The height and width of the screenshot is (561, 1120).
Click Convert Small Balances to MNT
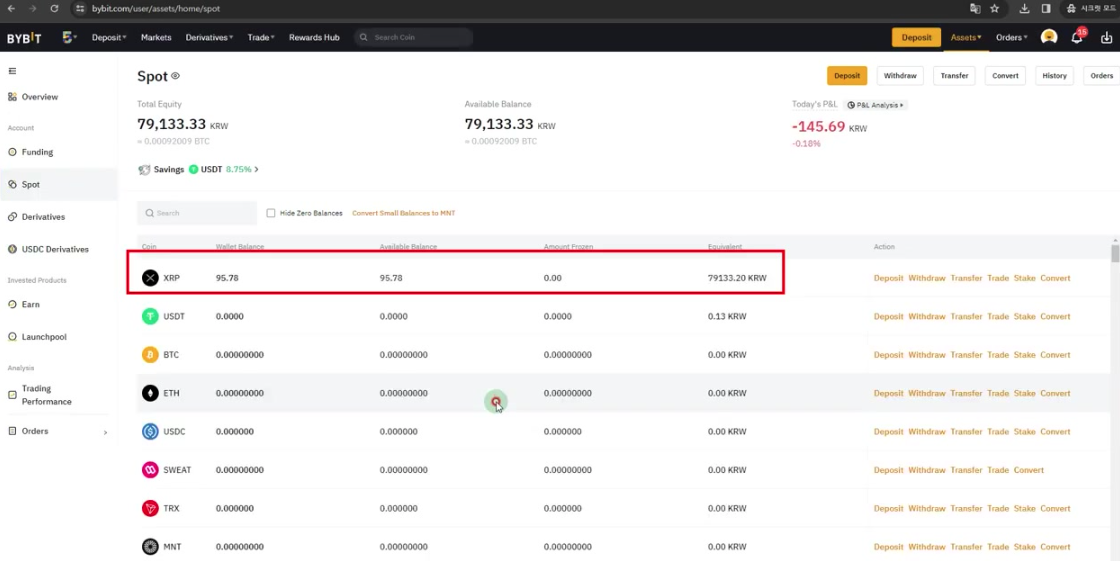404,213
